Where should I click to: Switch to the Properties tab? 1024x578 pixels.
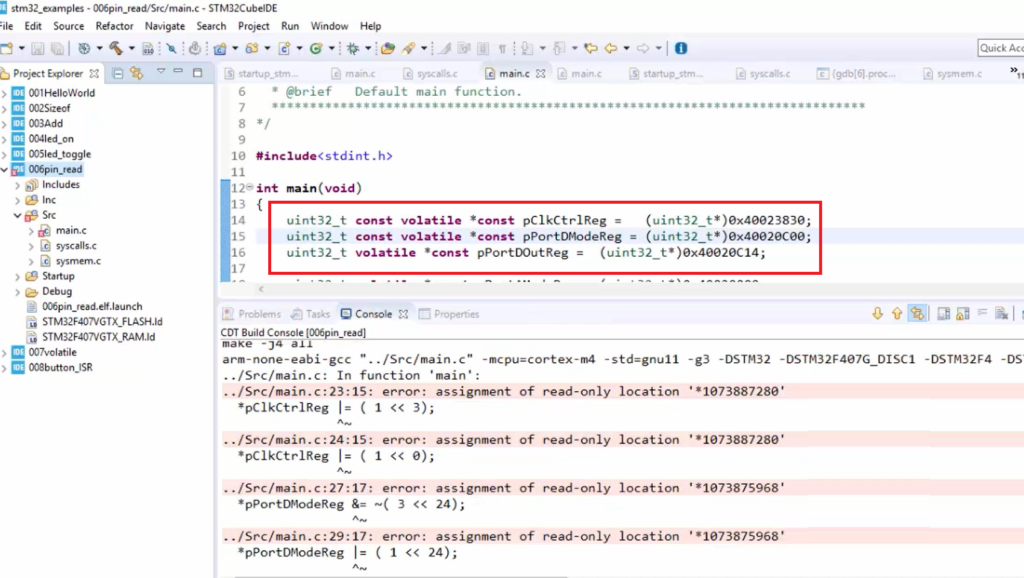click(449, 314)
